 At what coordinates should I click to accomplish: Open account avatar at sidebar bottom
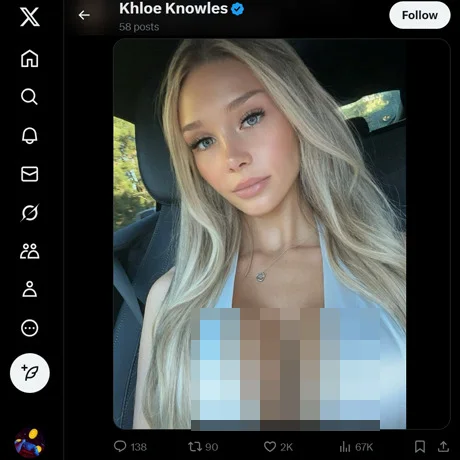point(30,443)
